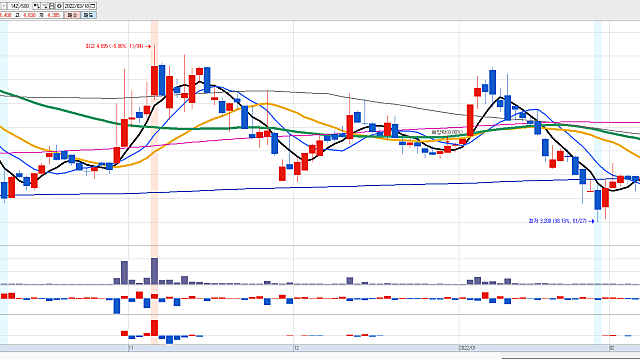Edit the chart date input field
Viewport: 640px width, 360px height.
tap(76, 6)
